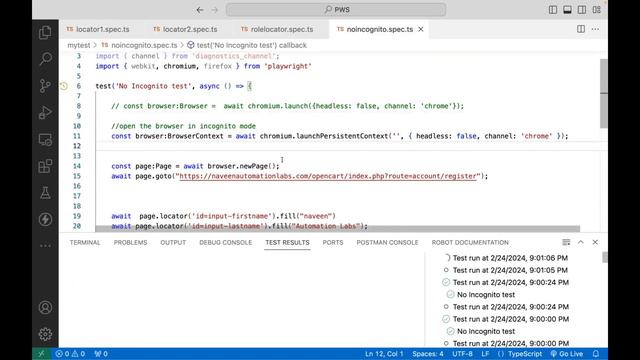This screenshot has height=360, width=640.
Task: Open the PROBLEMS panel tab
Action: tap(131, 242)
